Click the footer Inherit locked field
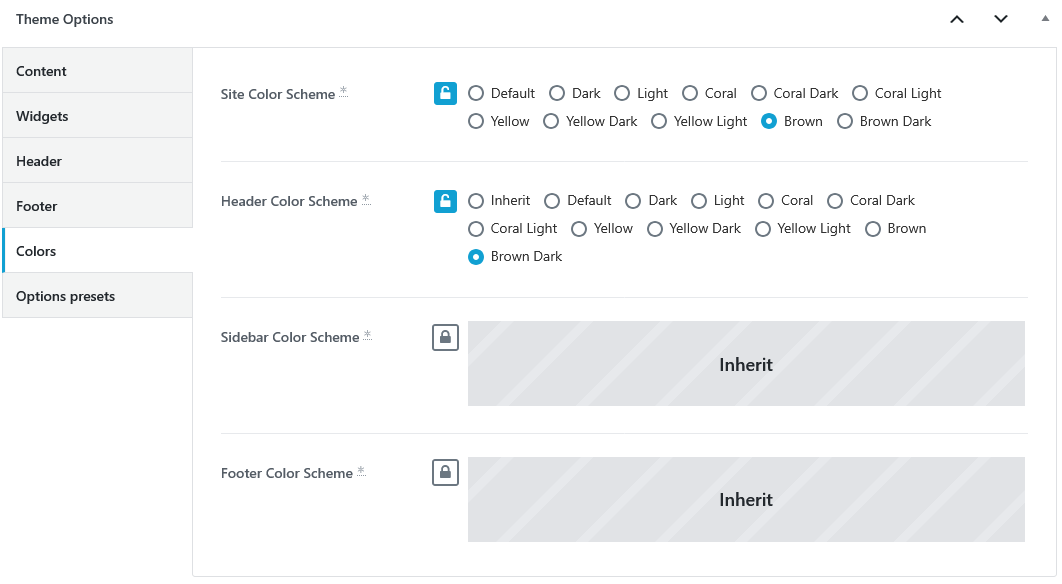 coord(746,499)
